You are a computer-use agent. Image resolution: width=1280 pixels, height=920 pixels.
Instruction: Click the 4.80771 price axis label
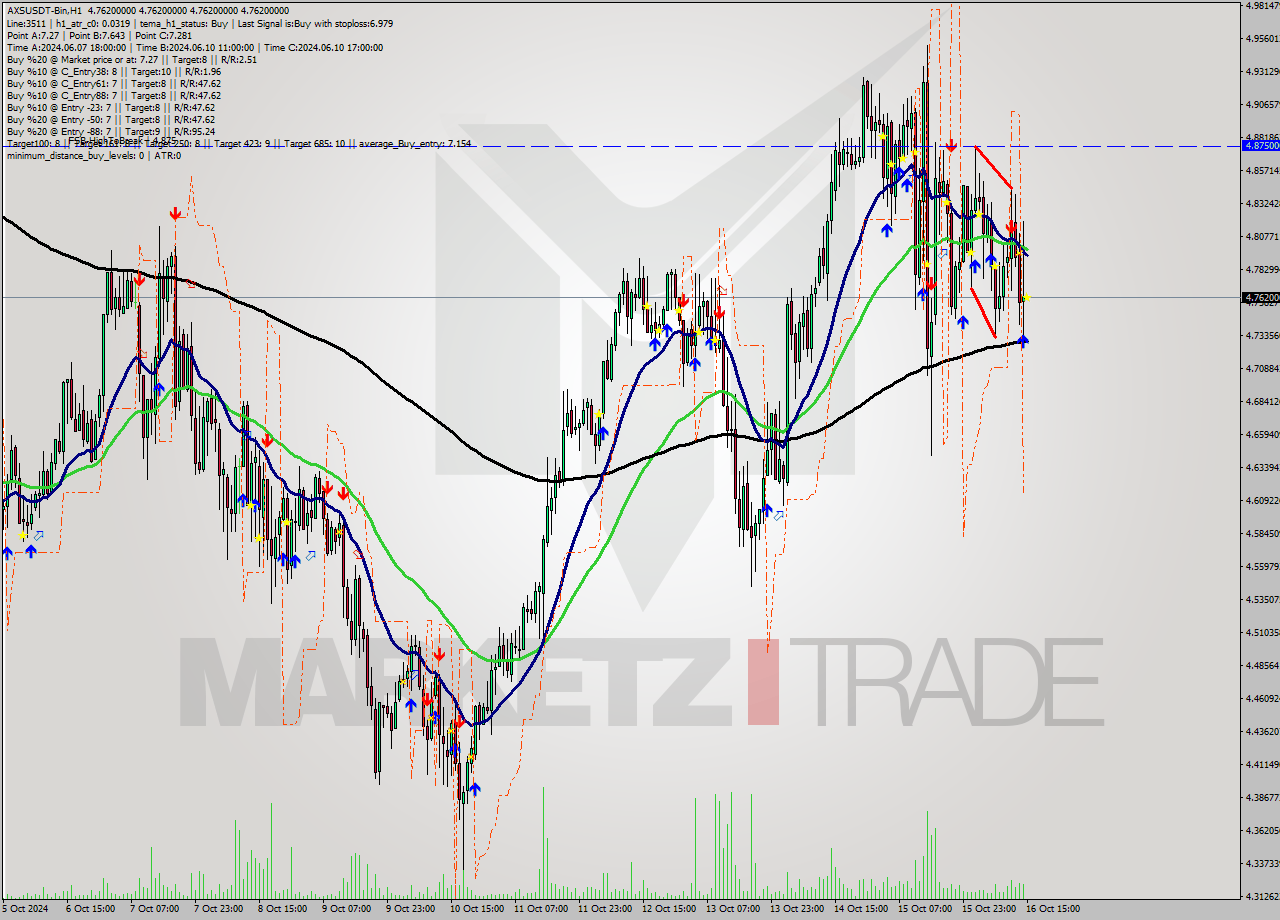tap(1261, 236)
